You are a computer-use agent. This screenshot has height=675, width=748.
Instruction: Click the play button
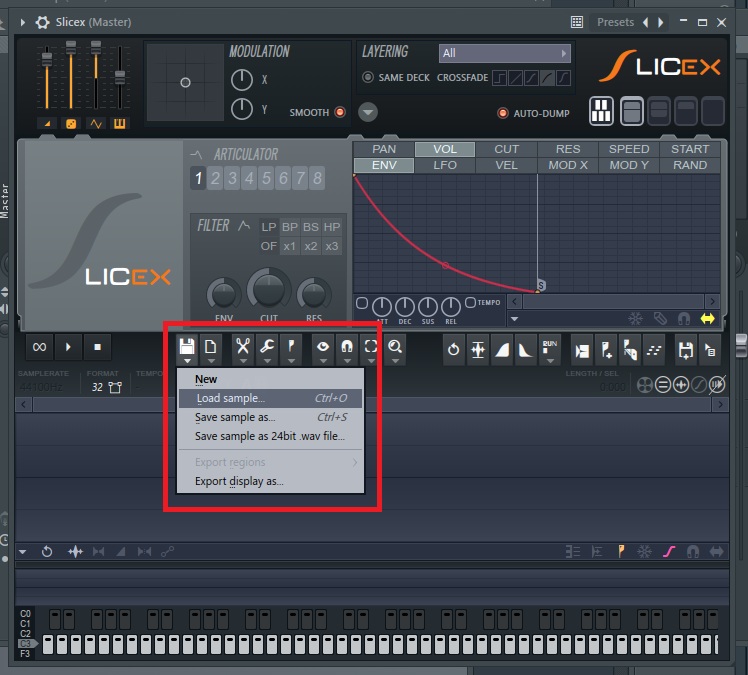[68, 347]
